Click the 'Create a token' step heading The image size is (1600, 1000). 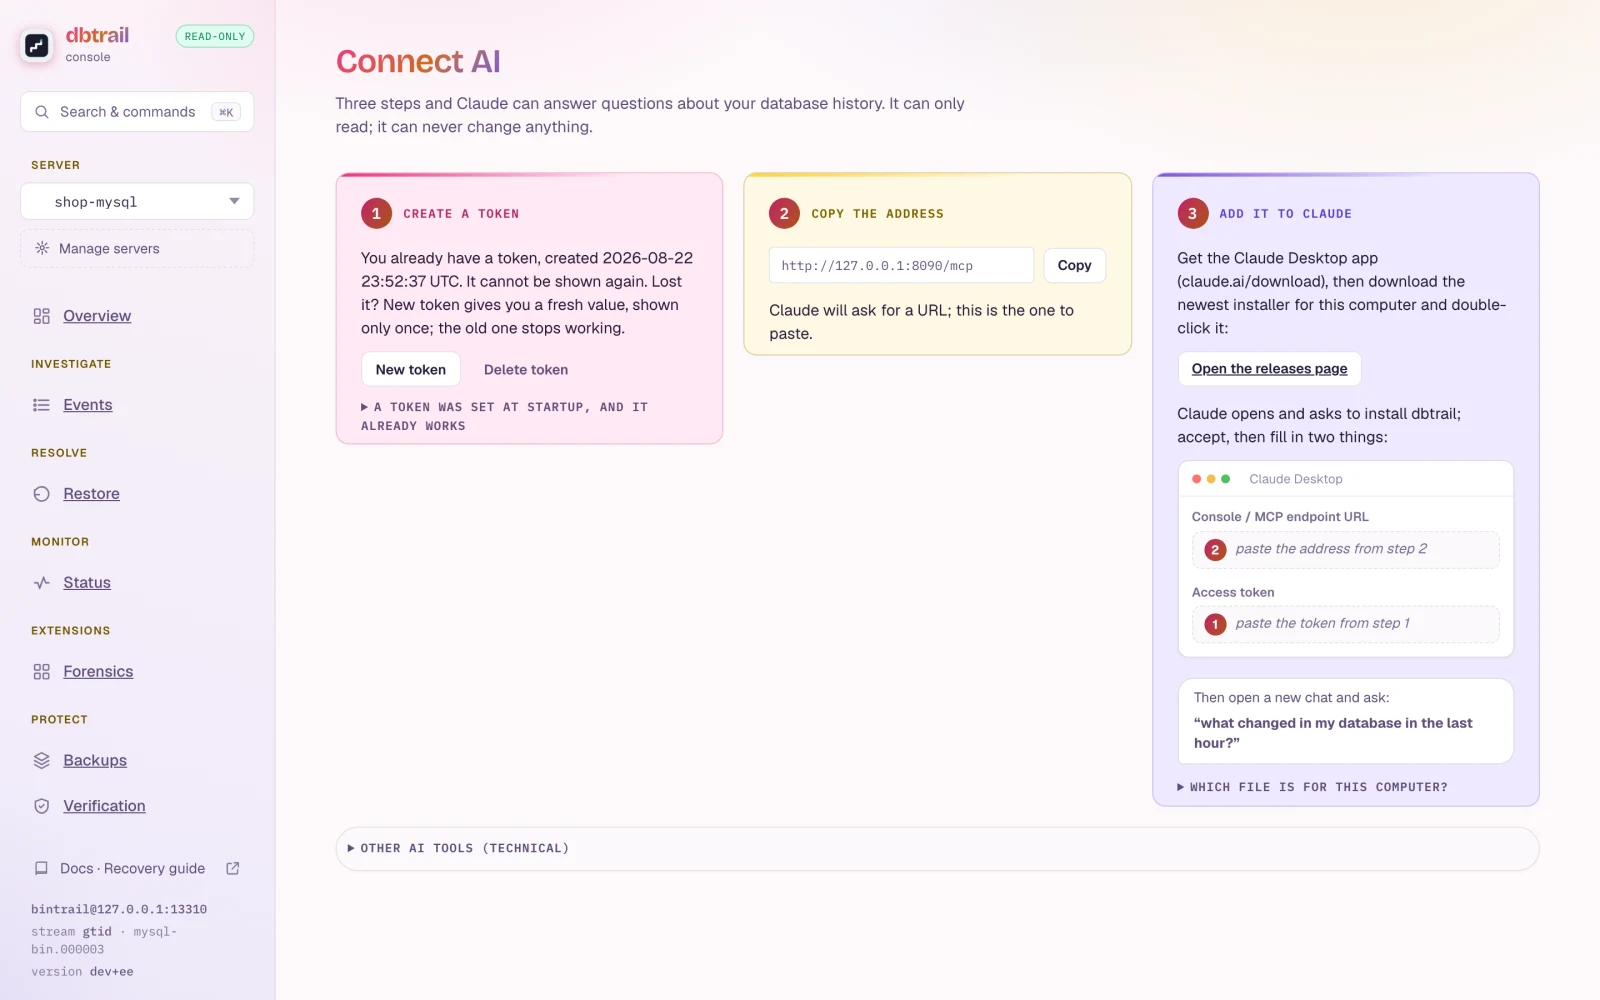461,214
